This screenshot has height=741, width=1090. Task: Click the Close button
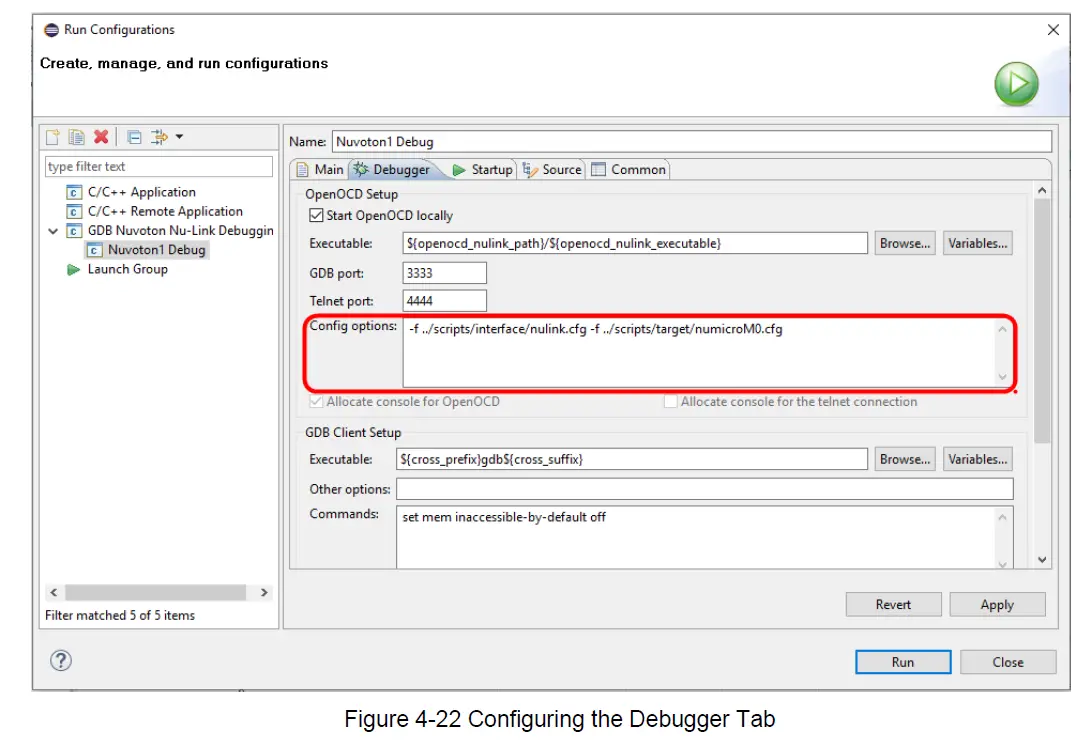(1008, 662)
